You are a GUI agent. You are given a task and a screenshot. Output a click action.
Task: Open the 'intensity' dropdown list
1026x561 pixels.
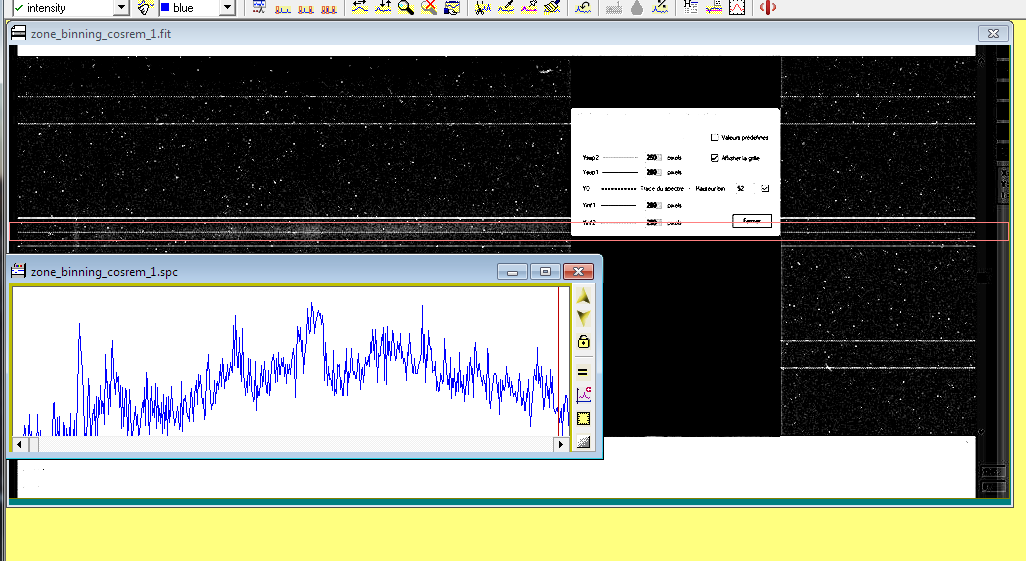tap(121, 8)
